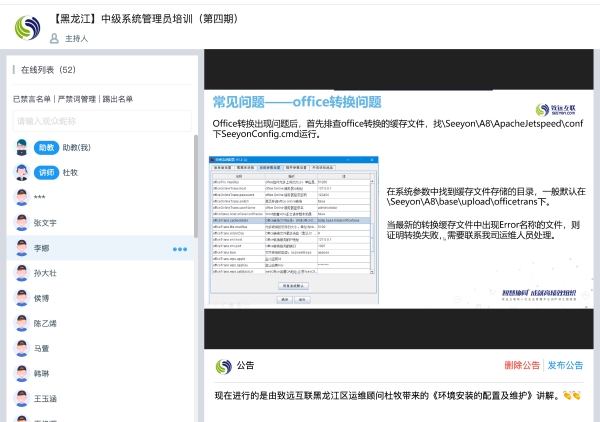This screenshot has width=600, height=422.
Task: Click the avatar of 助教(我)
Action: point(22,147)
